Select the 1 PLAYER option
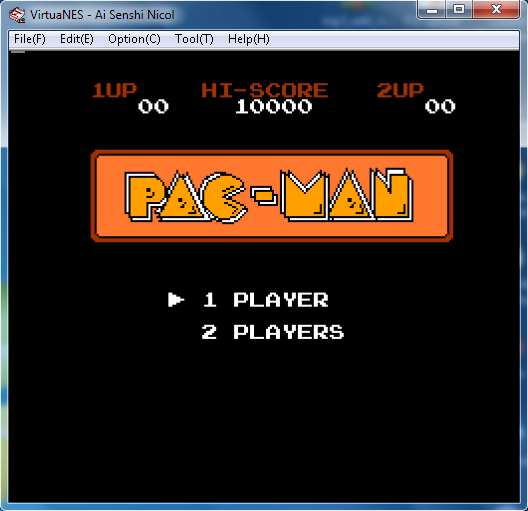 click(266, 300)
